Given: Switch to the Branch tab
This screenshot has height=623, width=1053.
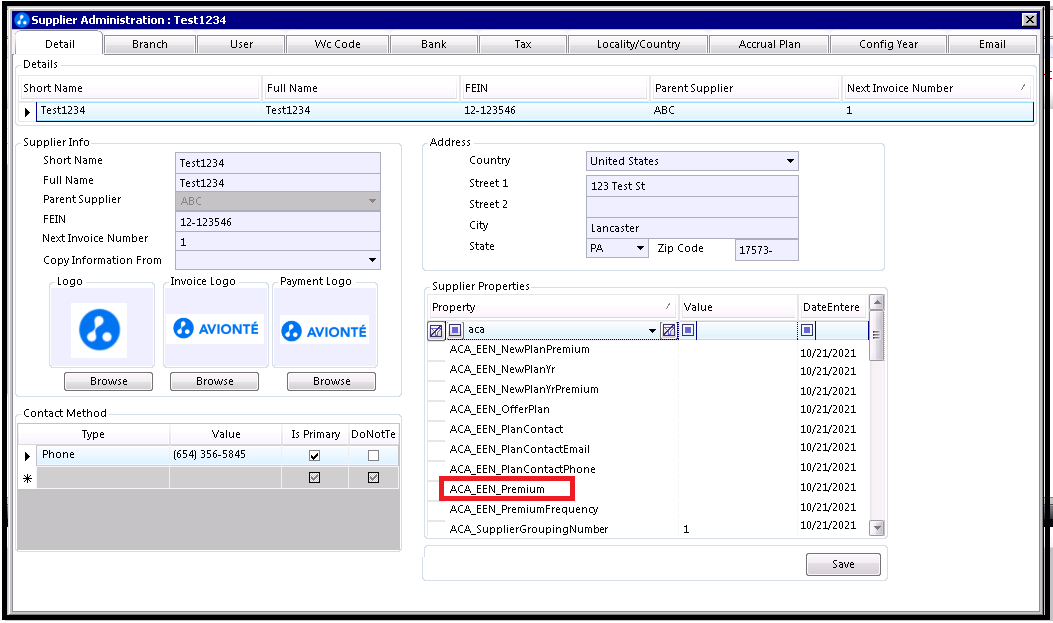Looking at the screenshot, I should (150, 44).
